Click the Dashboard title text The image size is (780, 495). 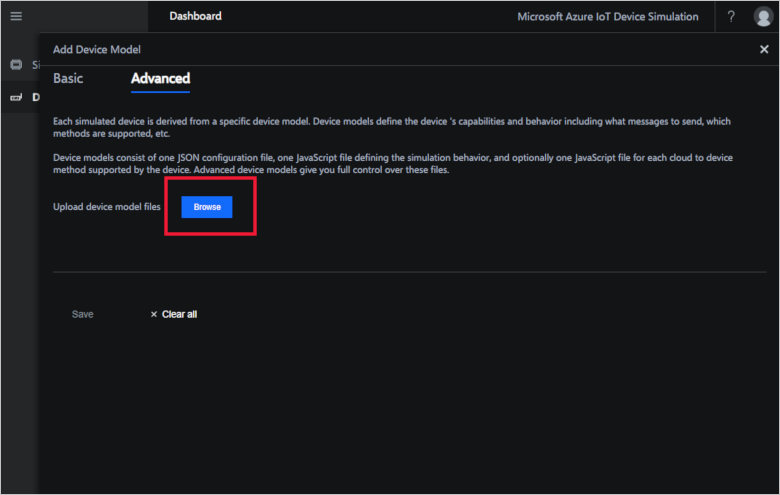coord(195,16)
